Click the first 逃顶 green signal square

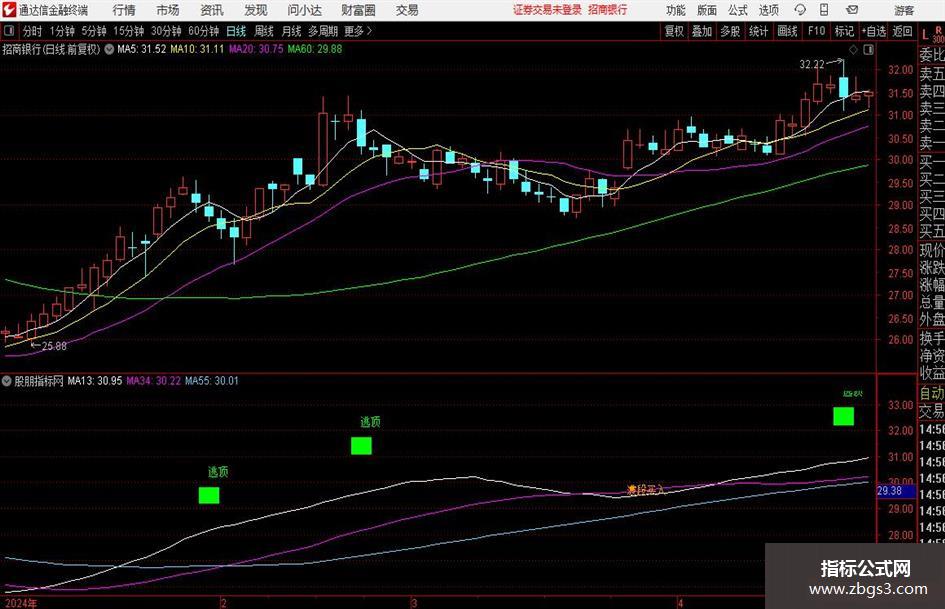(x=209, y=496)
